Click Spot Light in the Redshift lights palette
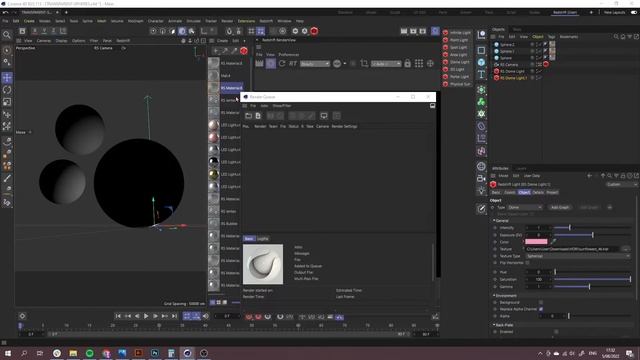 [456, 47]
